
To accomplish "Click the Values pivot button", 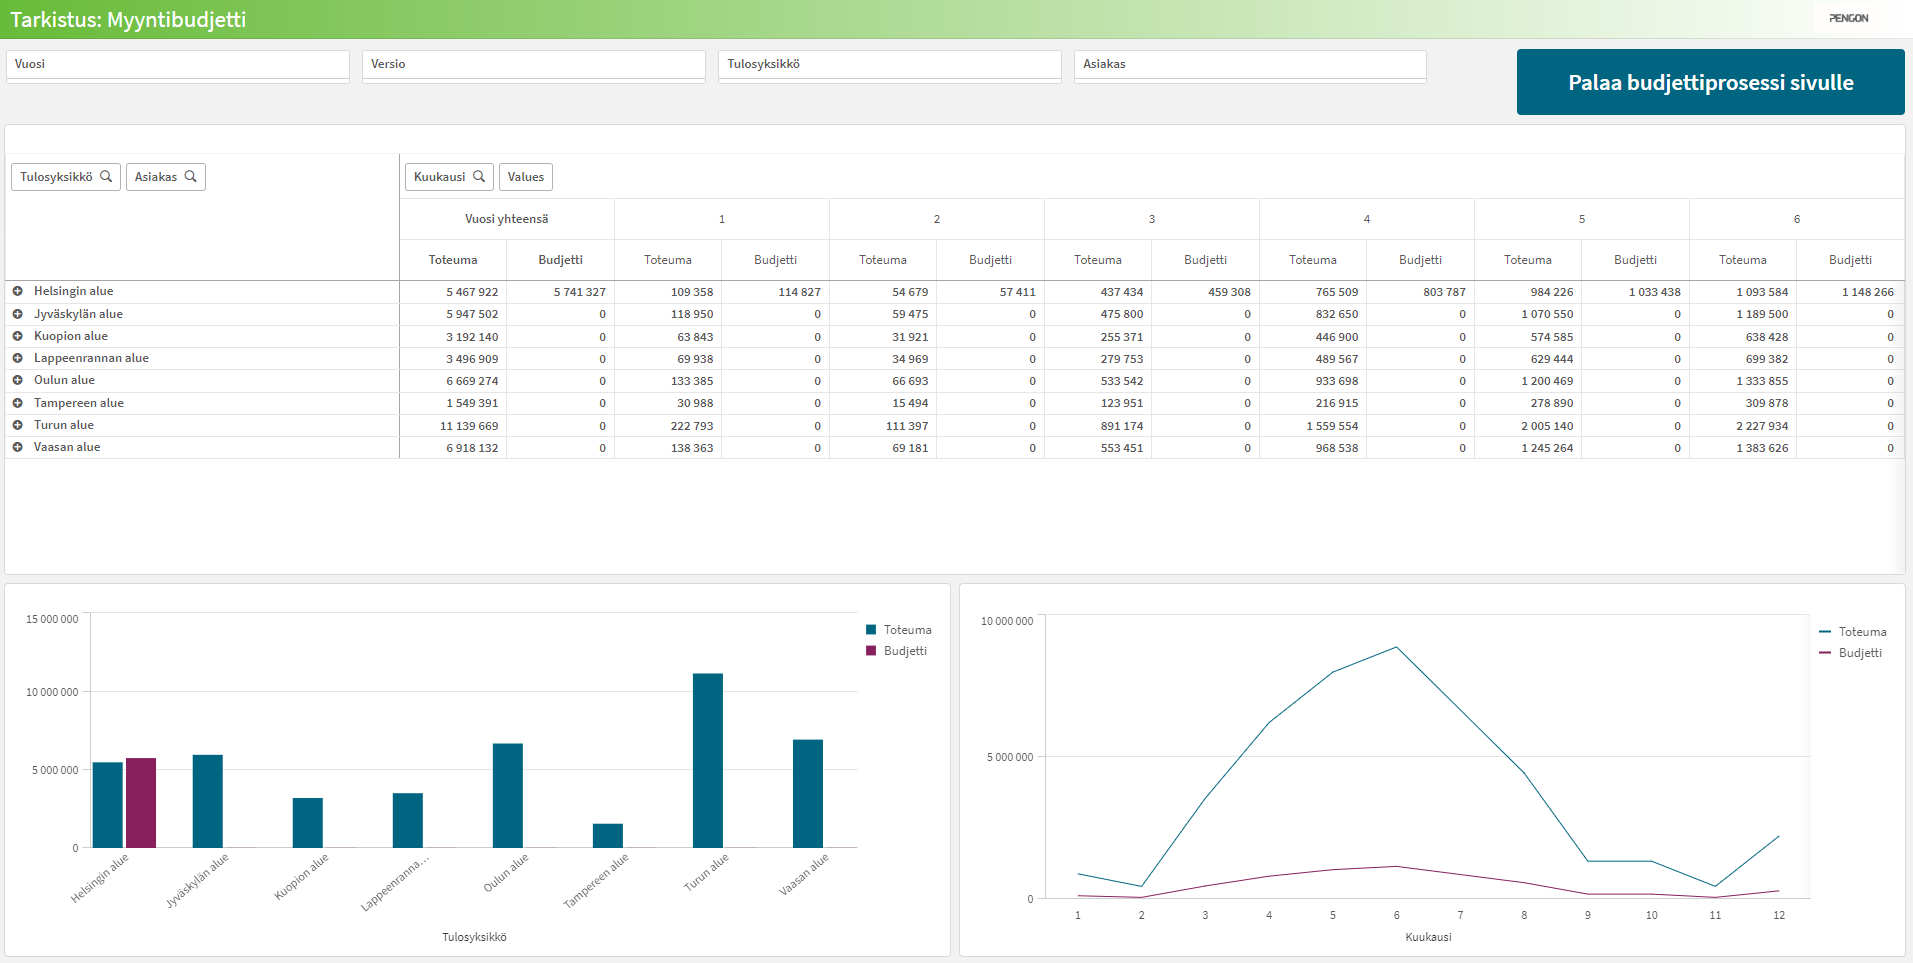I will pyautogui.click(x=525, y=177).
